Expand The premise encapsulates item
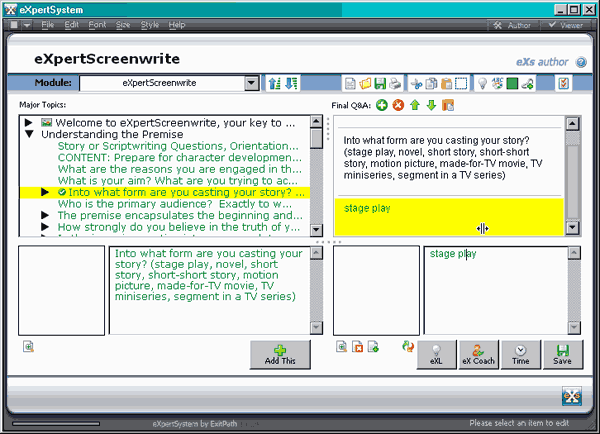This screenshot has width=600, height=434. coord(45,215)
